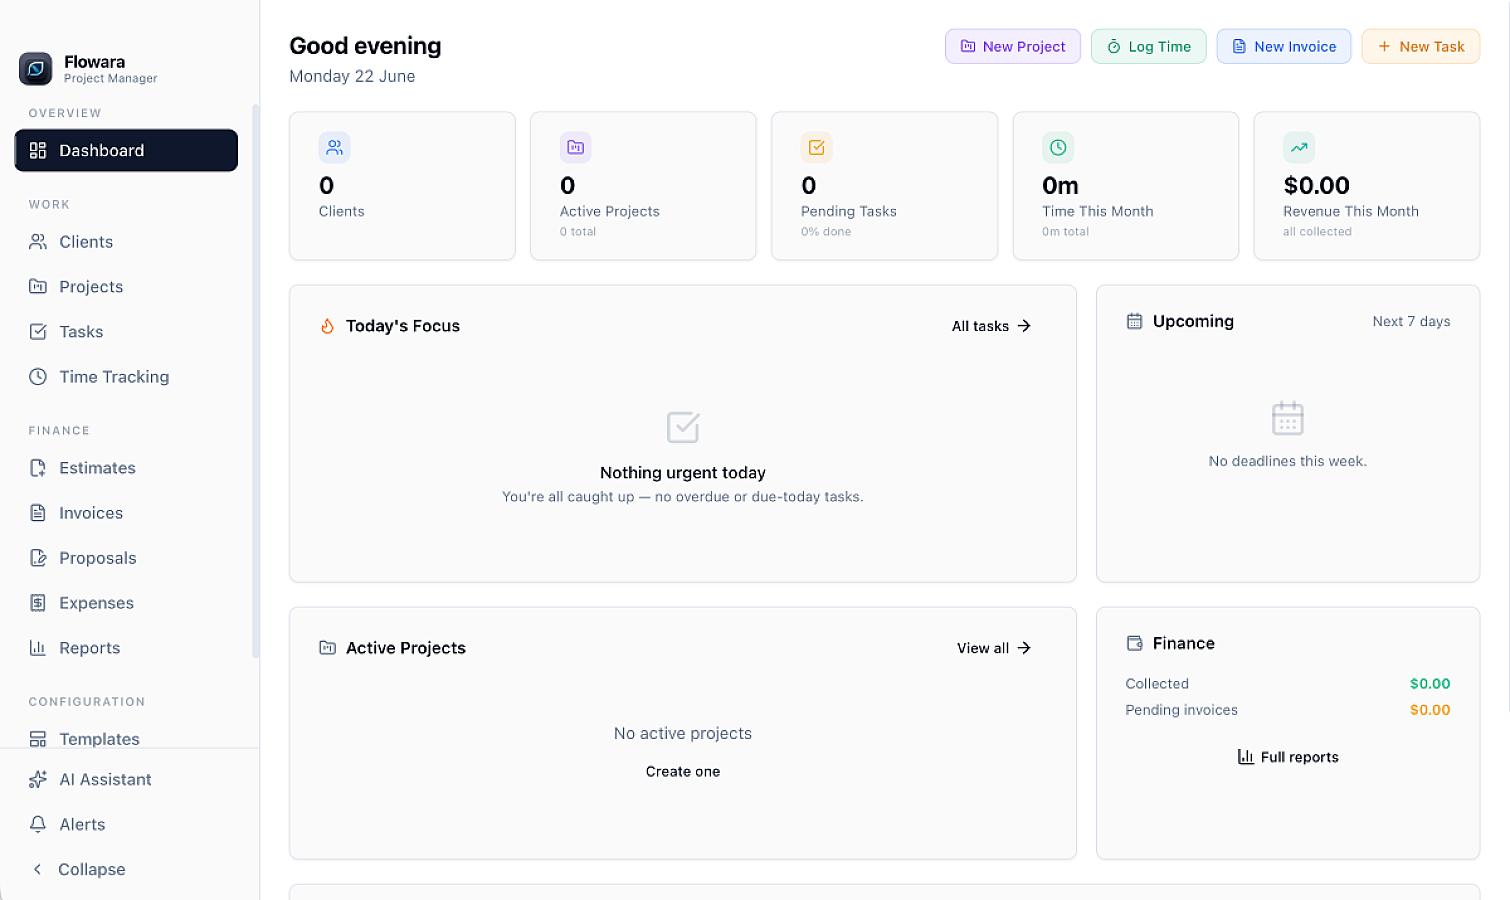Navigate to Time Tracking
The image size is (1510, 900).
pyautogui.click(x=126, y=377)
